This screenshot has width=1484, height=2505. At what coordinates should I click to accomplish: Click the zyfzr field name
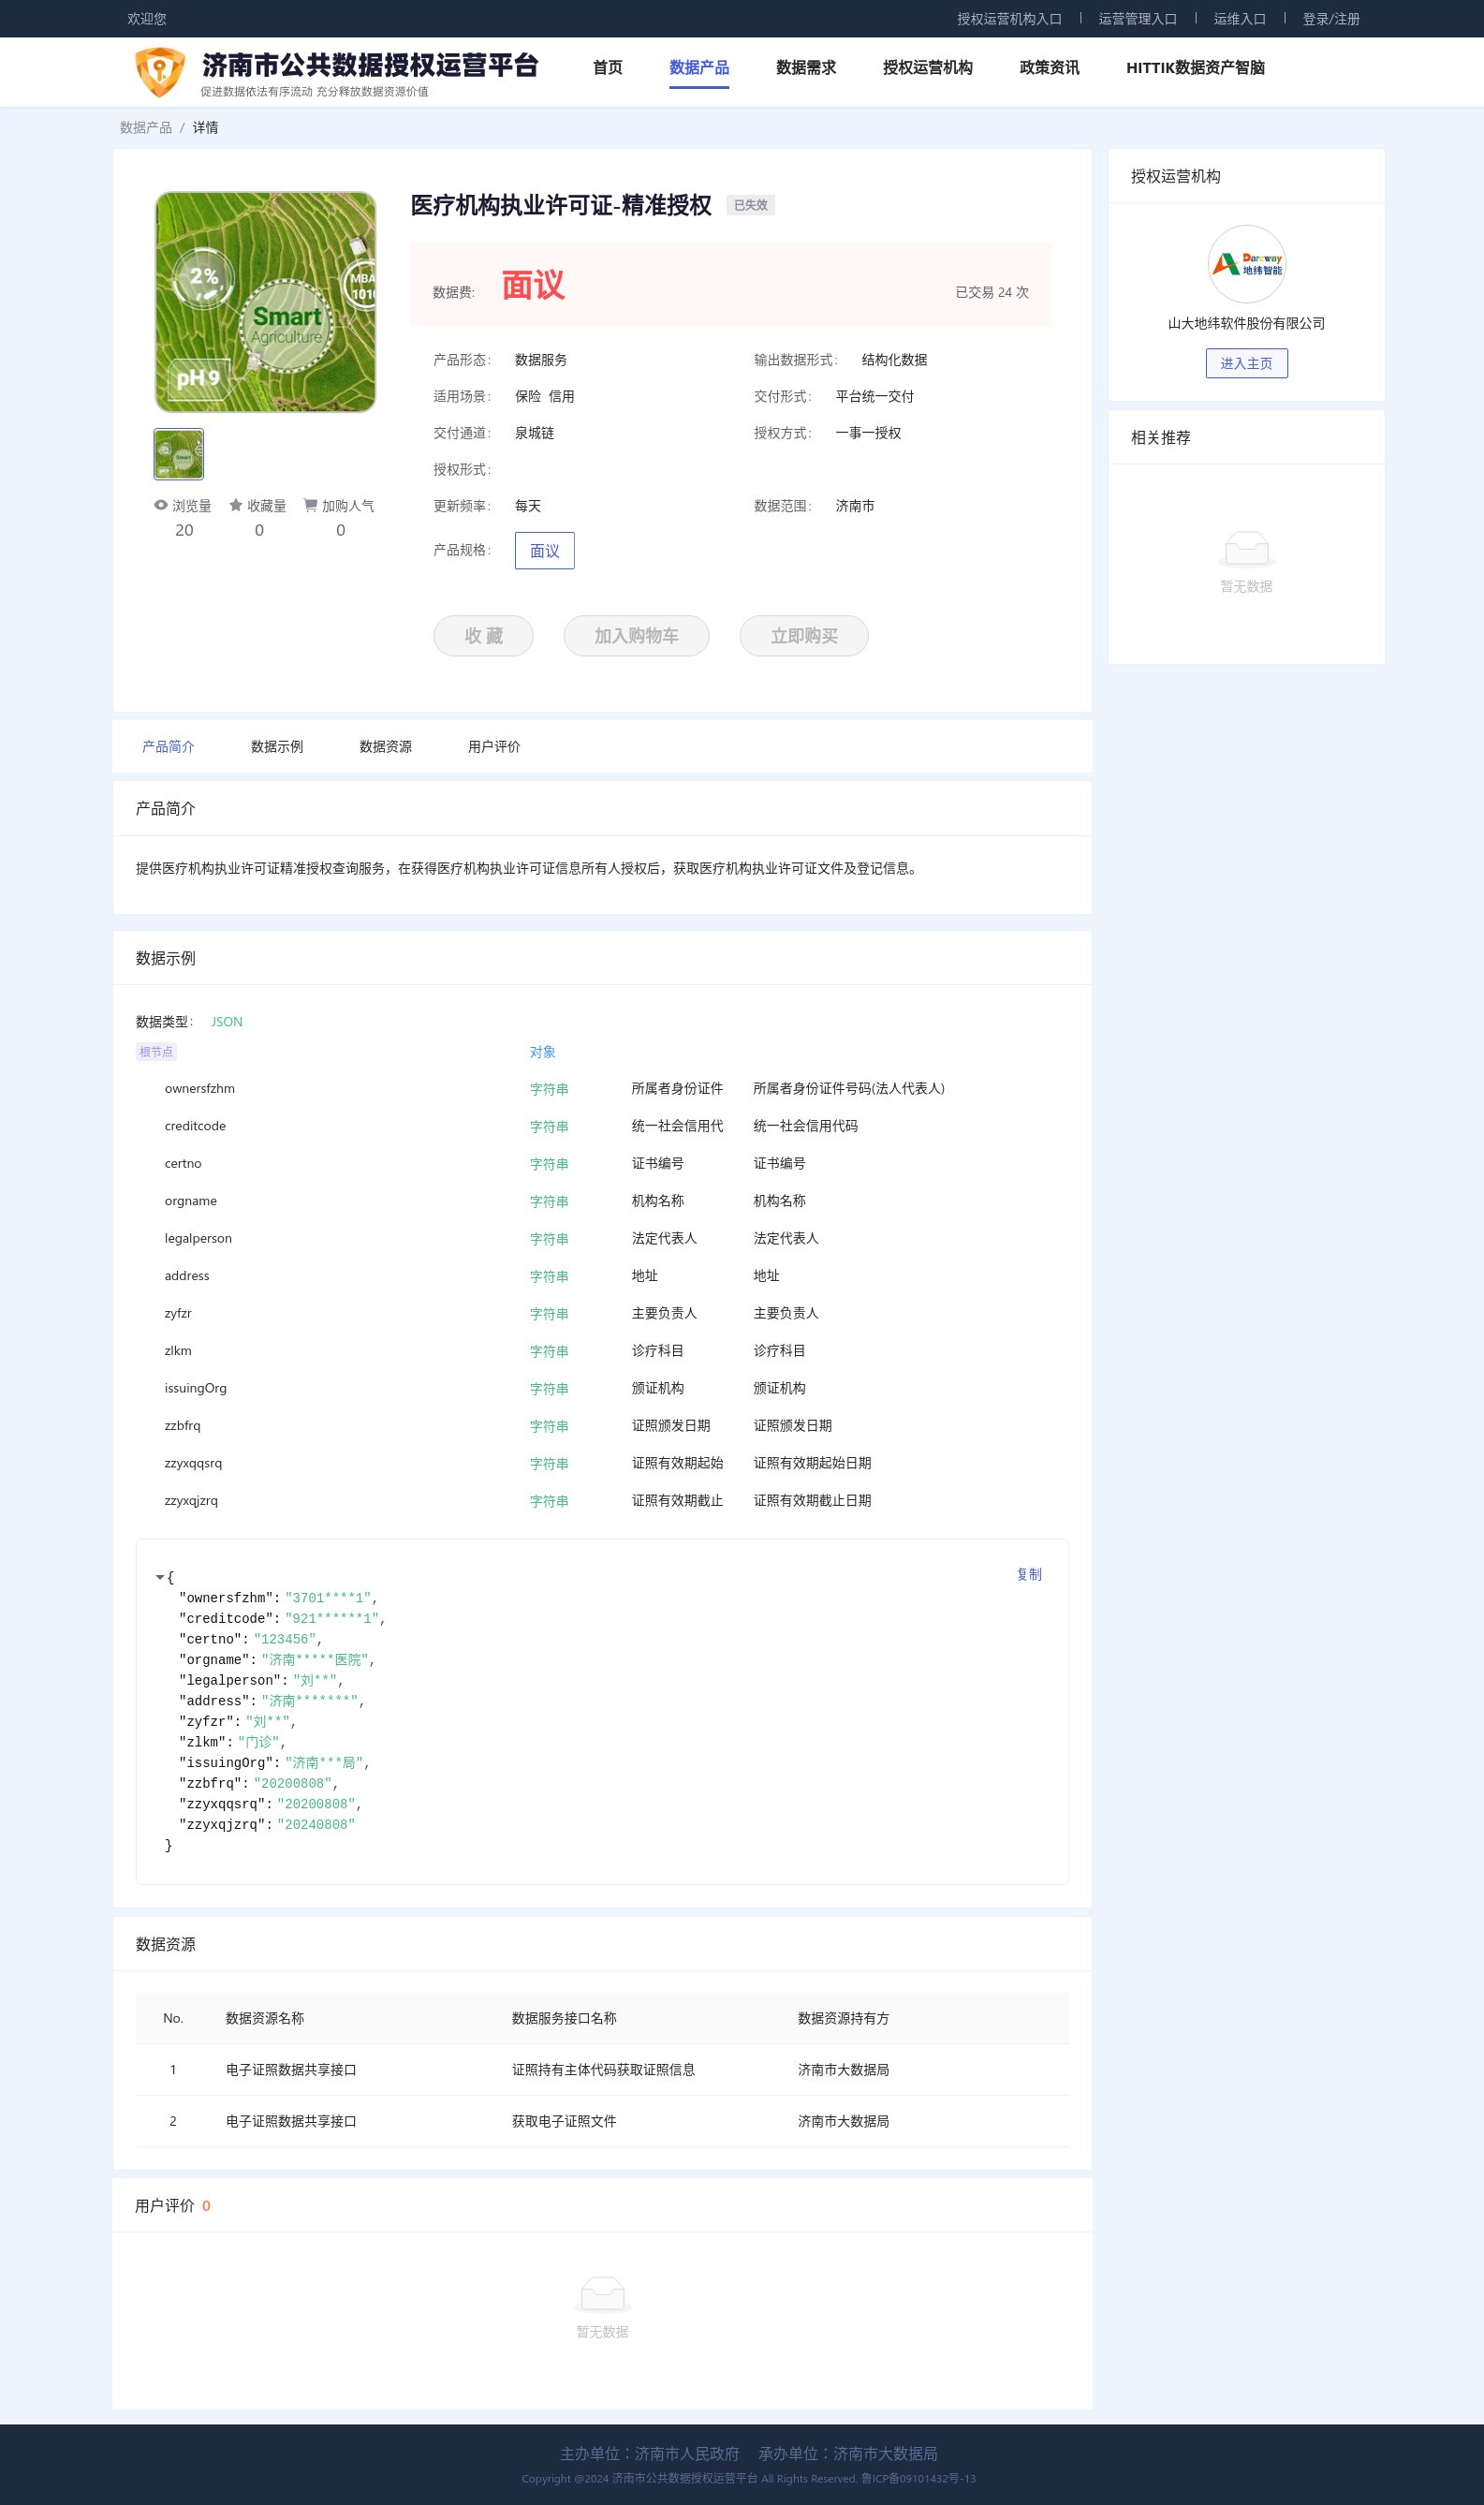coord(178,1313)
